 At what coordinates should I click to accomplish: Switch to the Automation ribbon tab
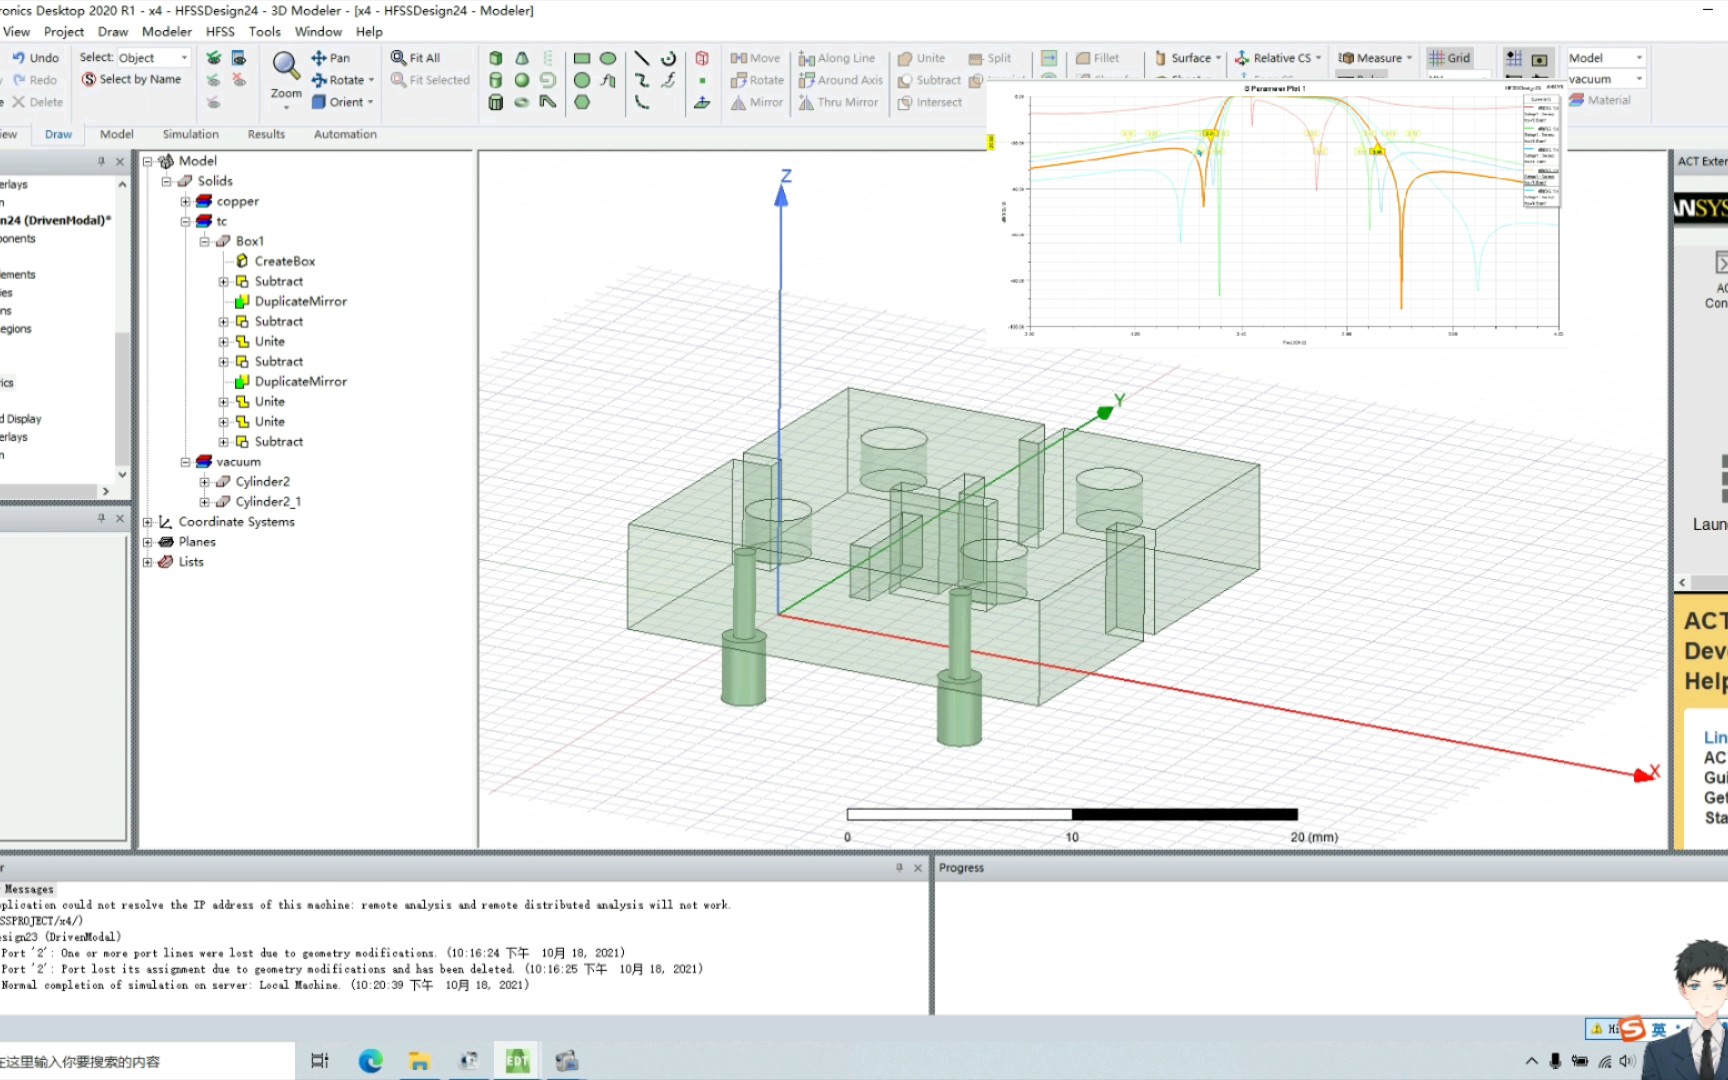tap(345, 134)
